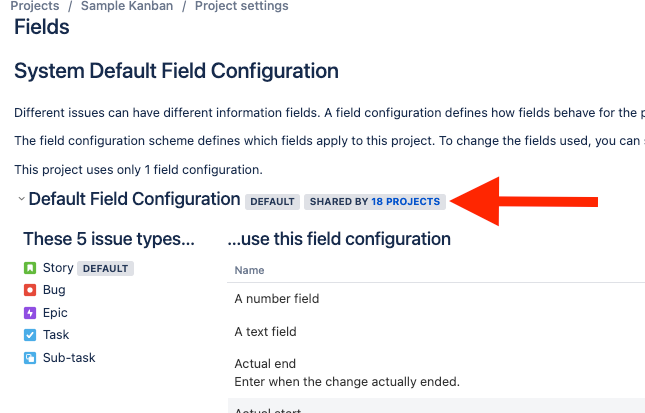Click the purple Epic lightning icon

click(30, 313)
